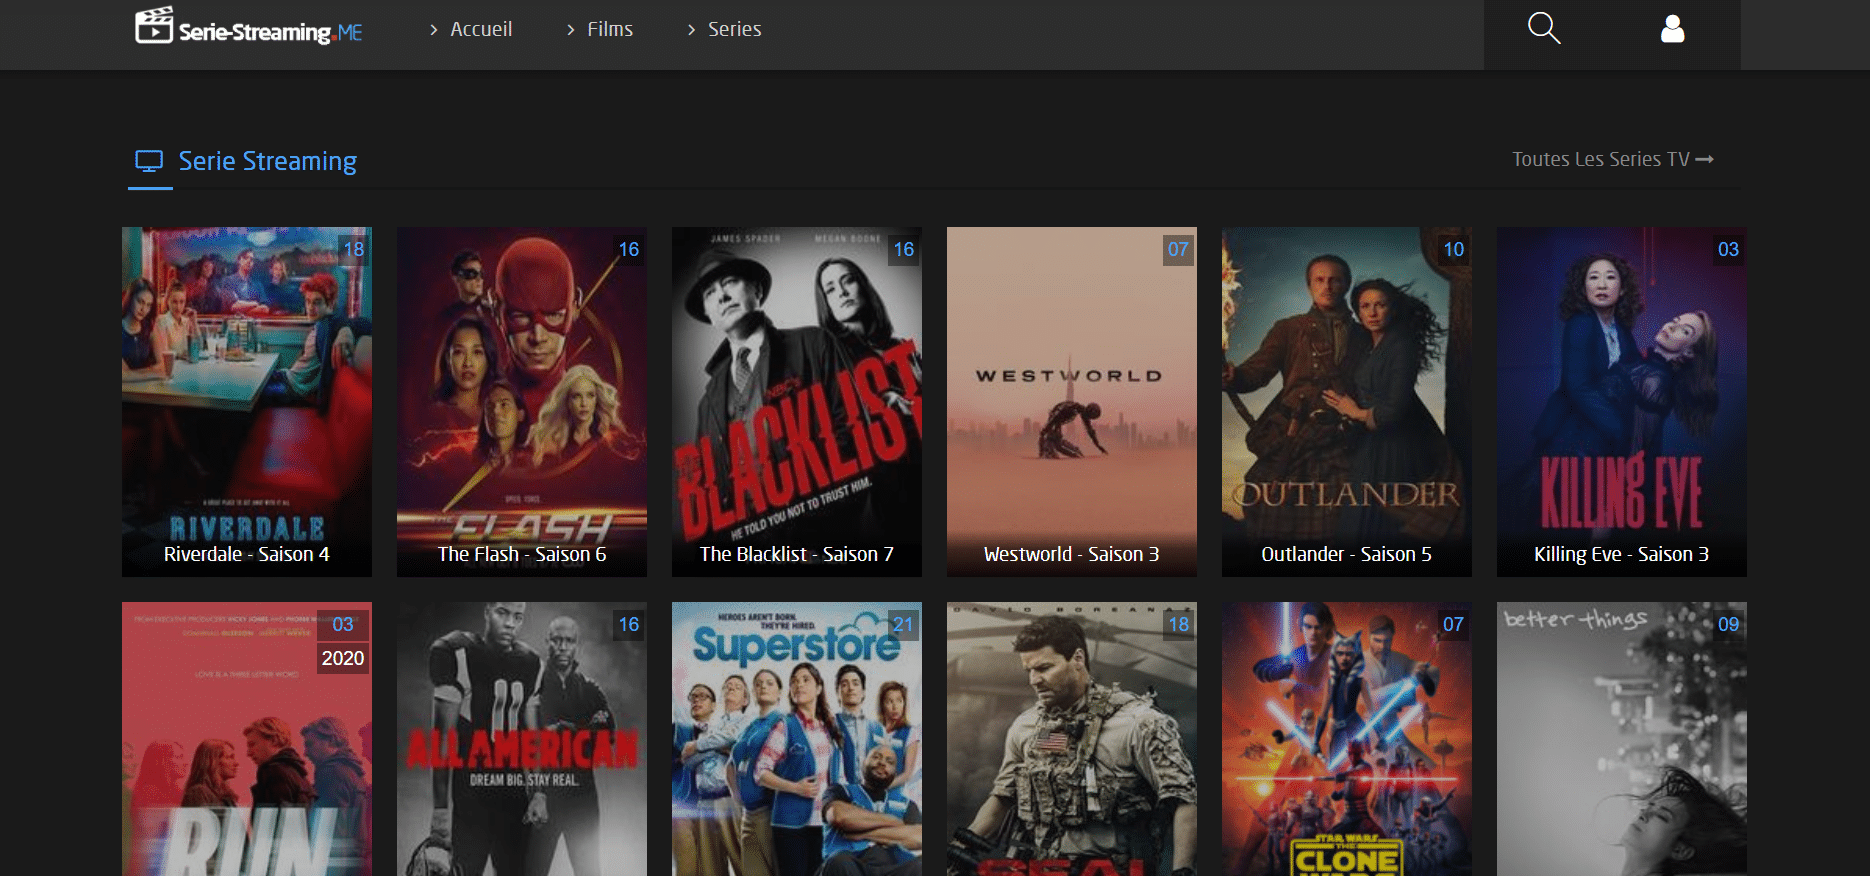Image resolution: width=1870 pixels, height=876 pixels.
Task: Open the Star Wars Clone Wars poster
Action: click(1347, 739)
